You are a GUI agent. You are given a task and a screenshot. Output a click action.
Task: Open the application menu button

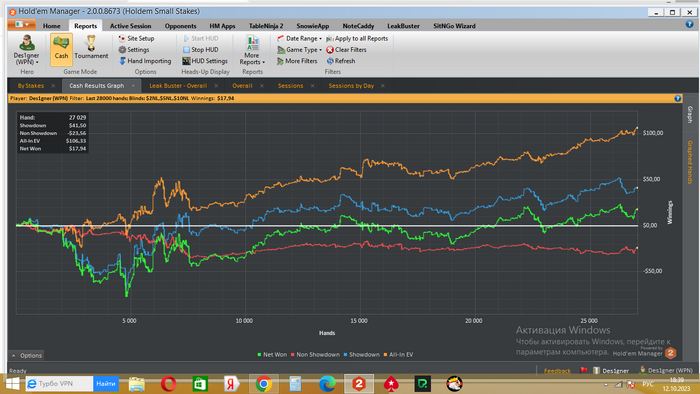click(21, 25)
